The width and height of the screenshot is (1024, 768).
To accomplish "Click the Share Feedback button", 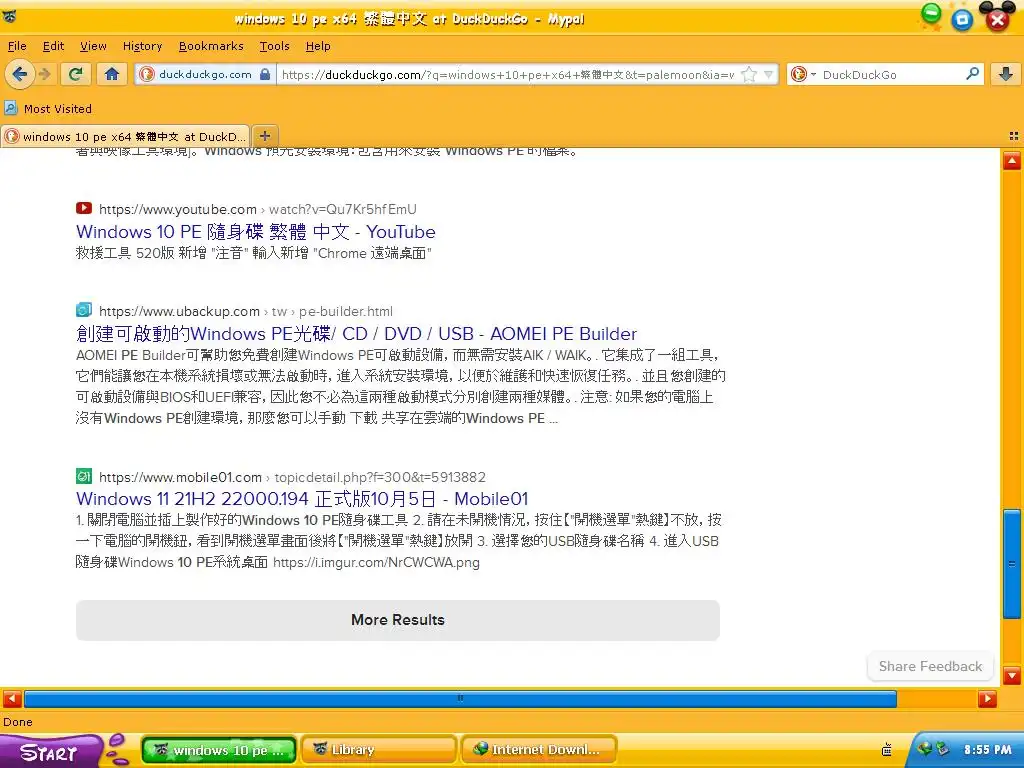I will [x=930, y=666].
